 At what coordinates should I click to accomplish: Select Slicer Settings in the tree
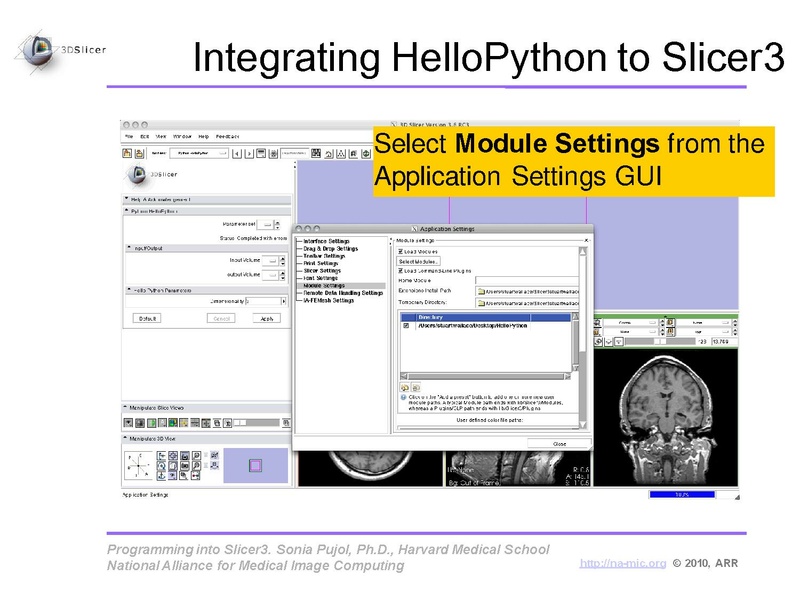point(322,271)
